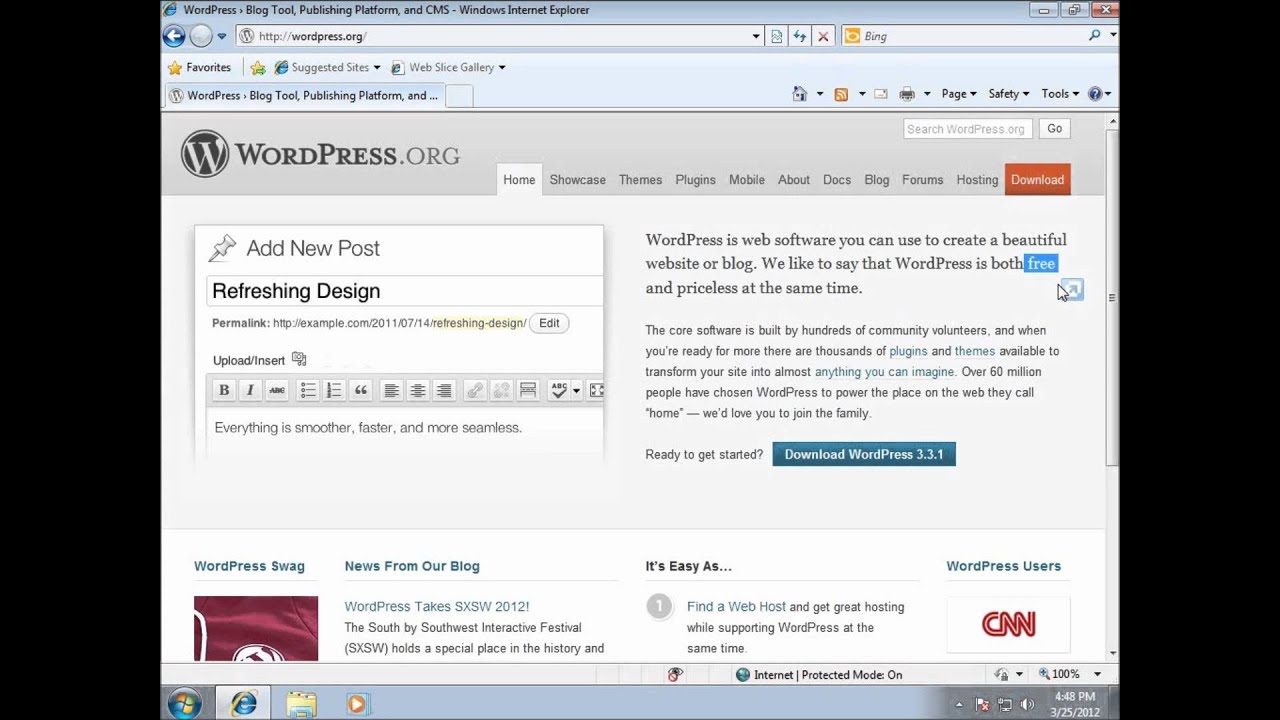This screenshot has height=720, width=1280.
Task: Click the add media icon beside Upload/Insert
Action: (x=299, y=359)
